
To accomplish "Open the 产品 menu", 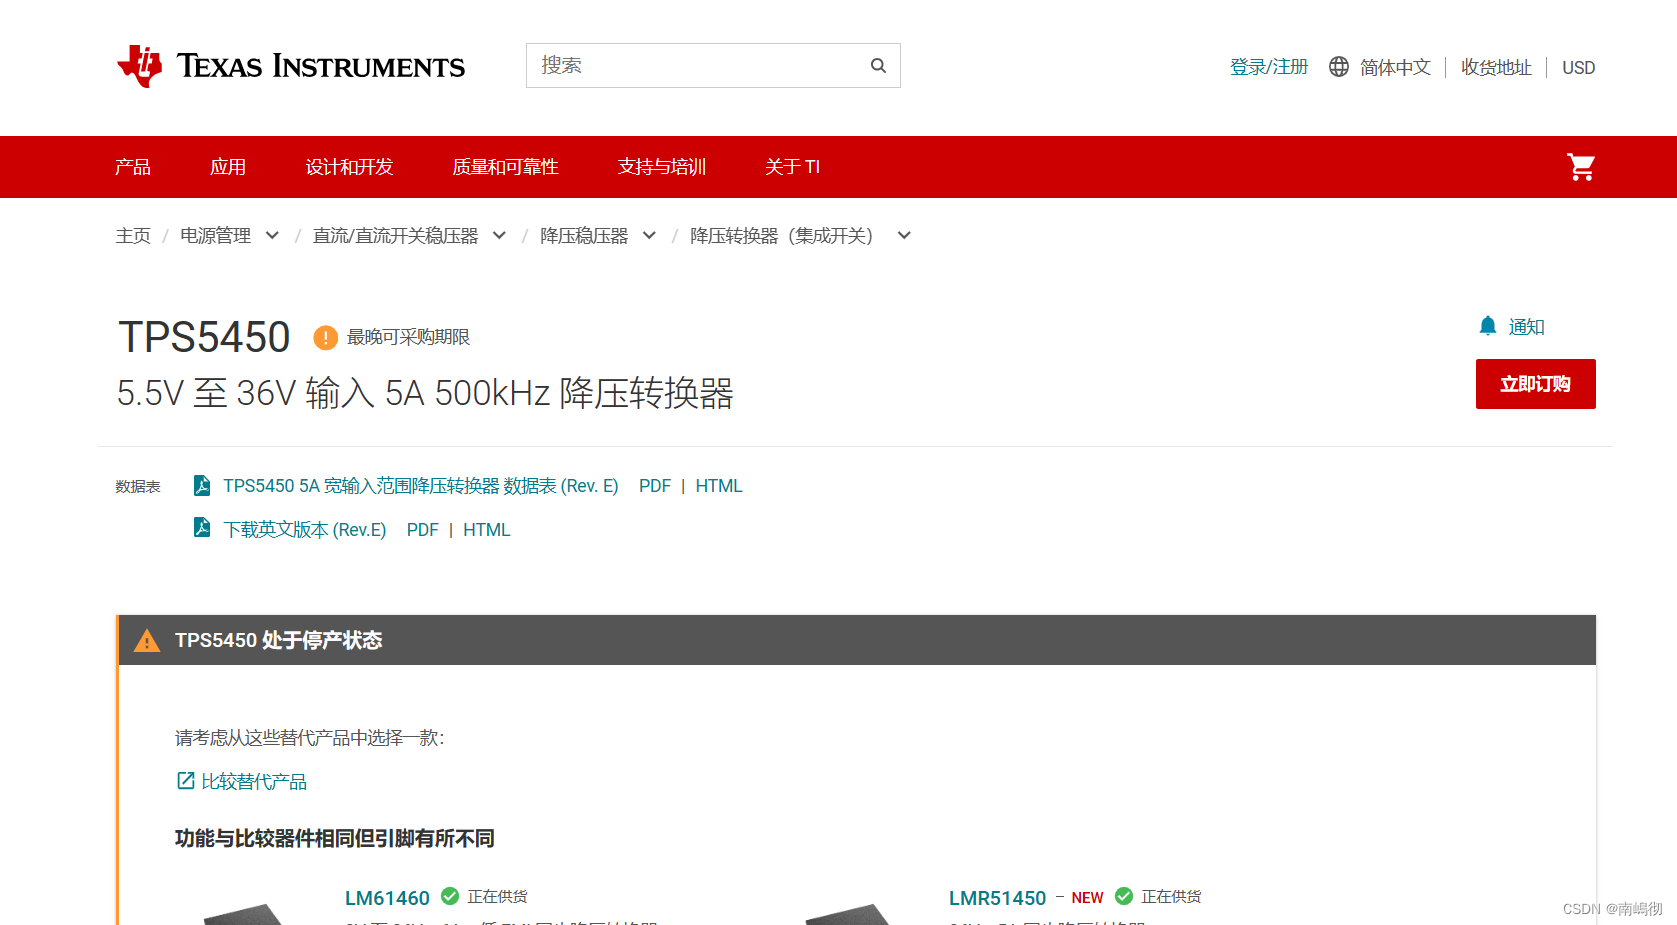I will (x=132, y=167).
